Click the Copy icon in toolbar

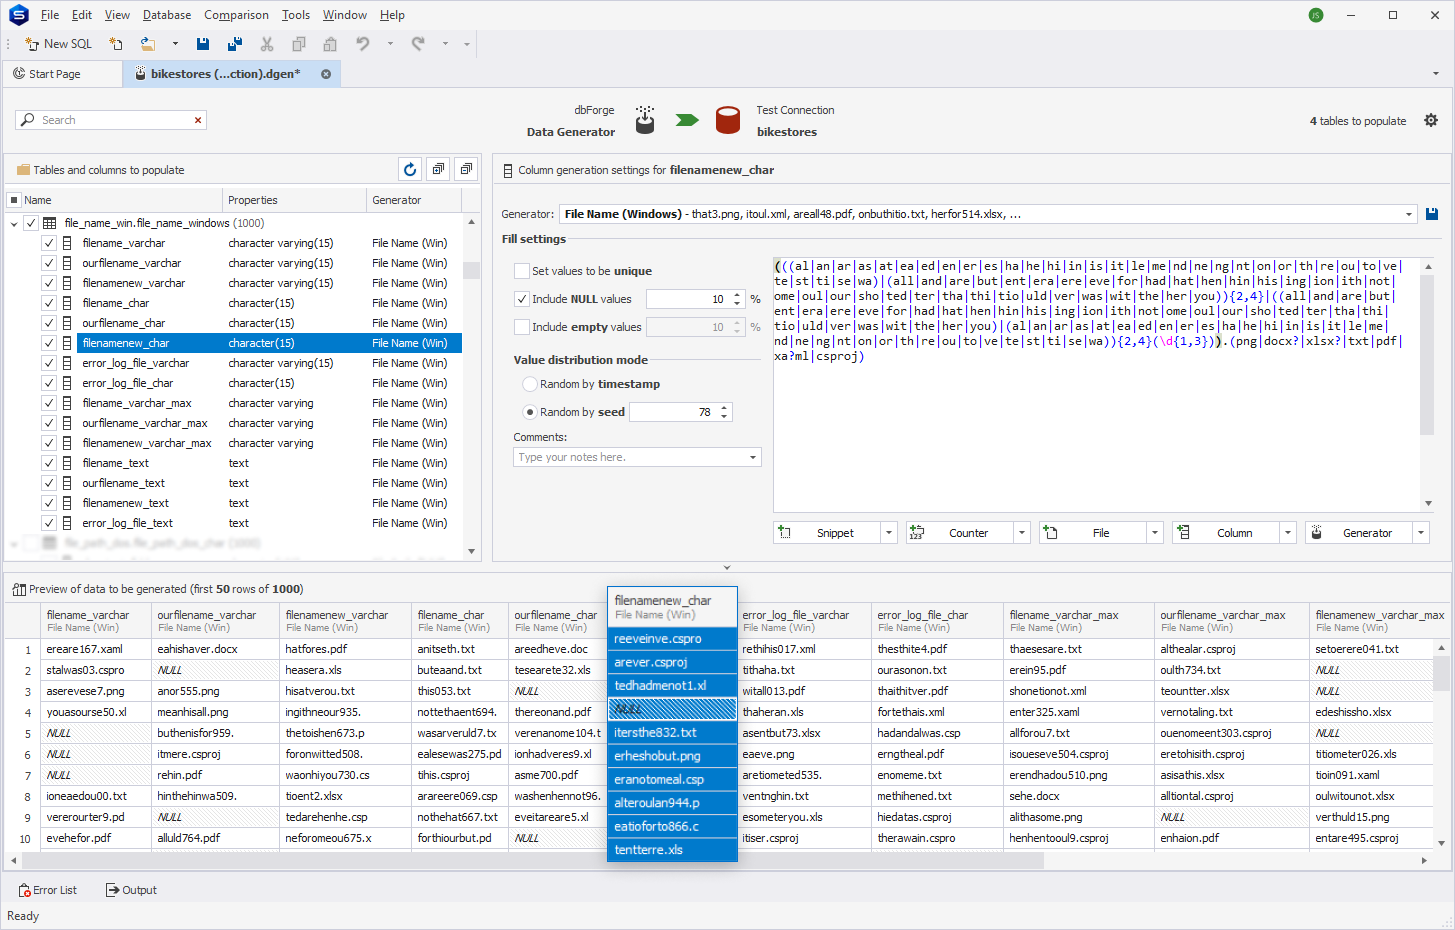coord(299,44)
